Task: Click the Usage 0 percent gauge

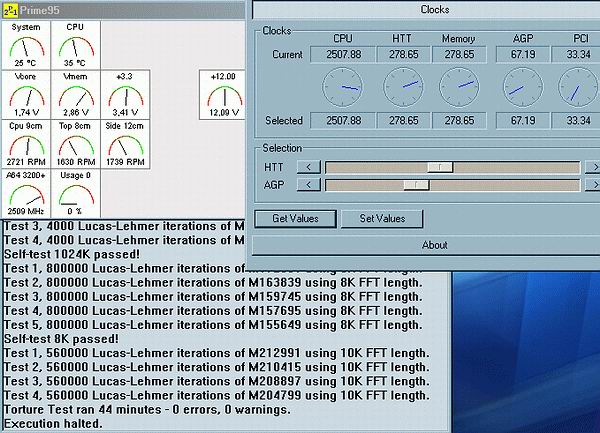Action: (75, 194)
